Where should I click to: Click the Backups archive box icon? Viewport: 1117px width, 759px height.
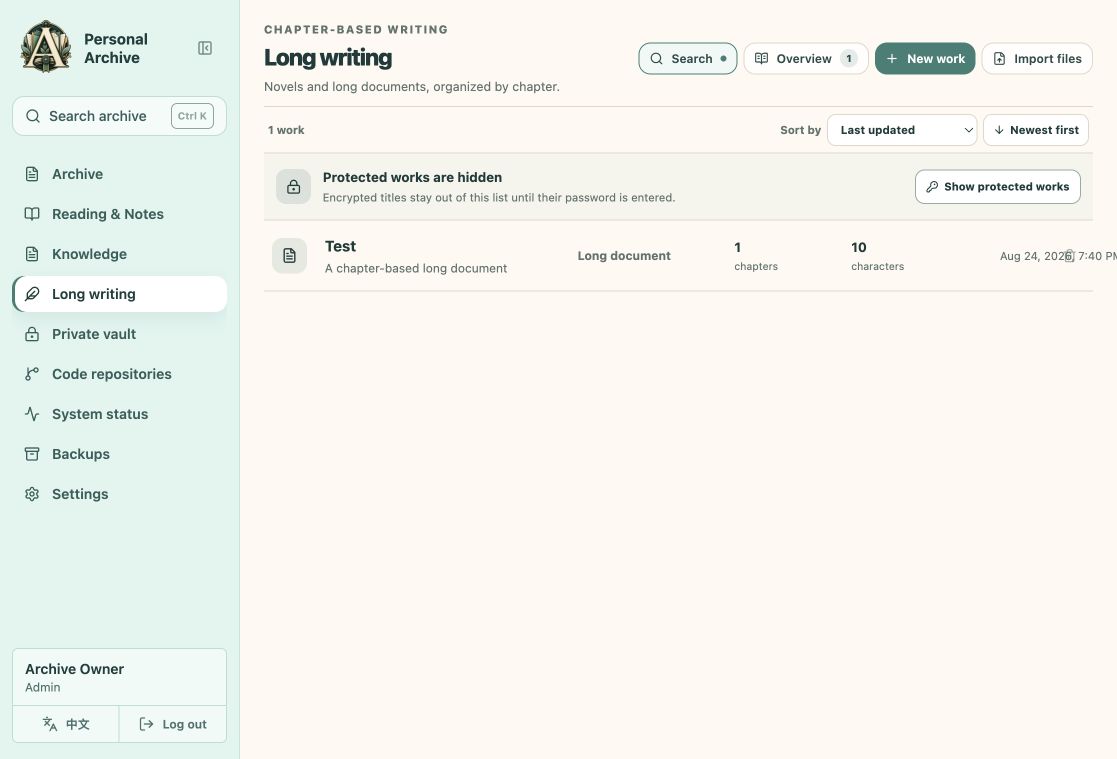pos(32,454)
